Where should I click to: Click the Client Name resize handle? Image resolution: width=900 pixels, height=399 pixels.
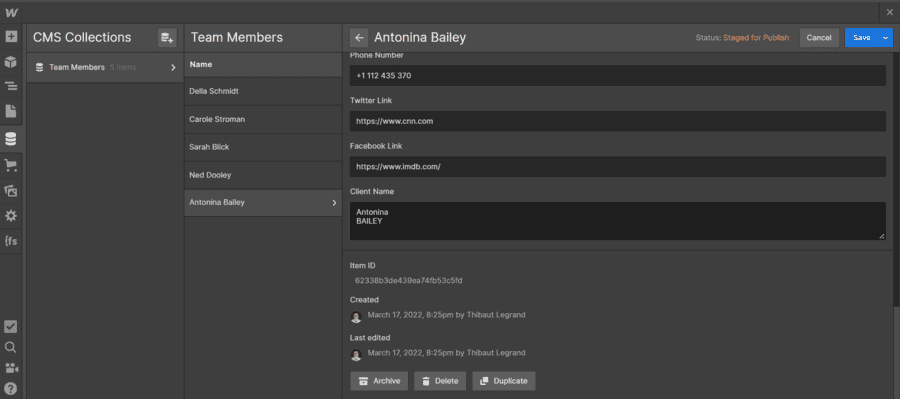(882, 236)
